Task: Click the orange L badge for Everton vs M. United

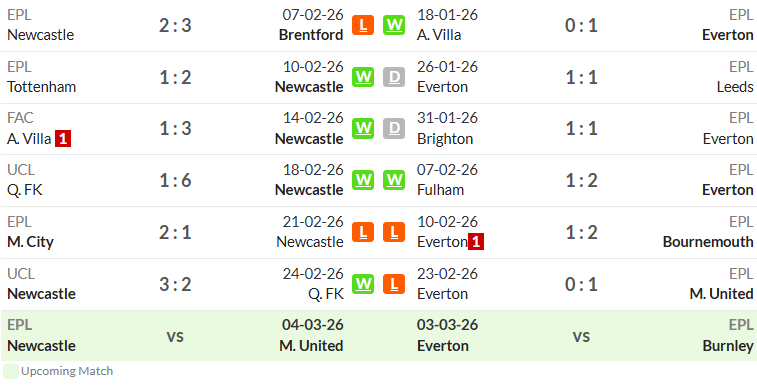Action: click(x=394, y=284)
